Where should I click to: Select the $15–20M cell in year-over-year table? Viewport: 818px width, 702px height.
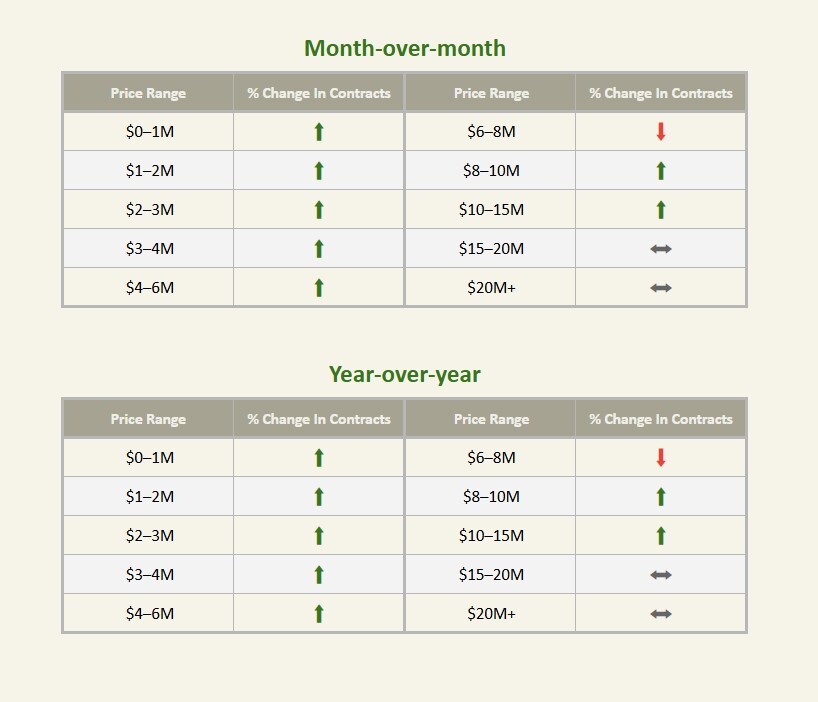point(491,575)
